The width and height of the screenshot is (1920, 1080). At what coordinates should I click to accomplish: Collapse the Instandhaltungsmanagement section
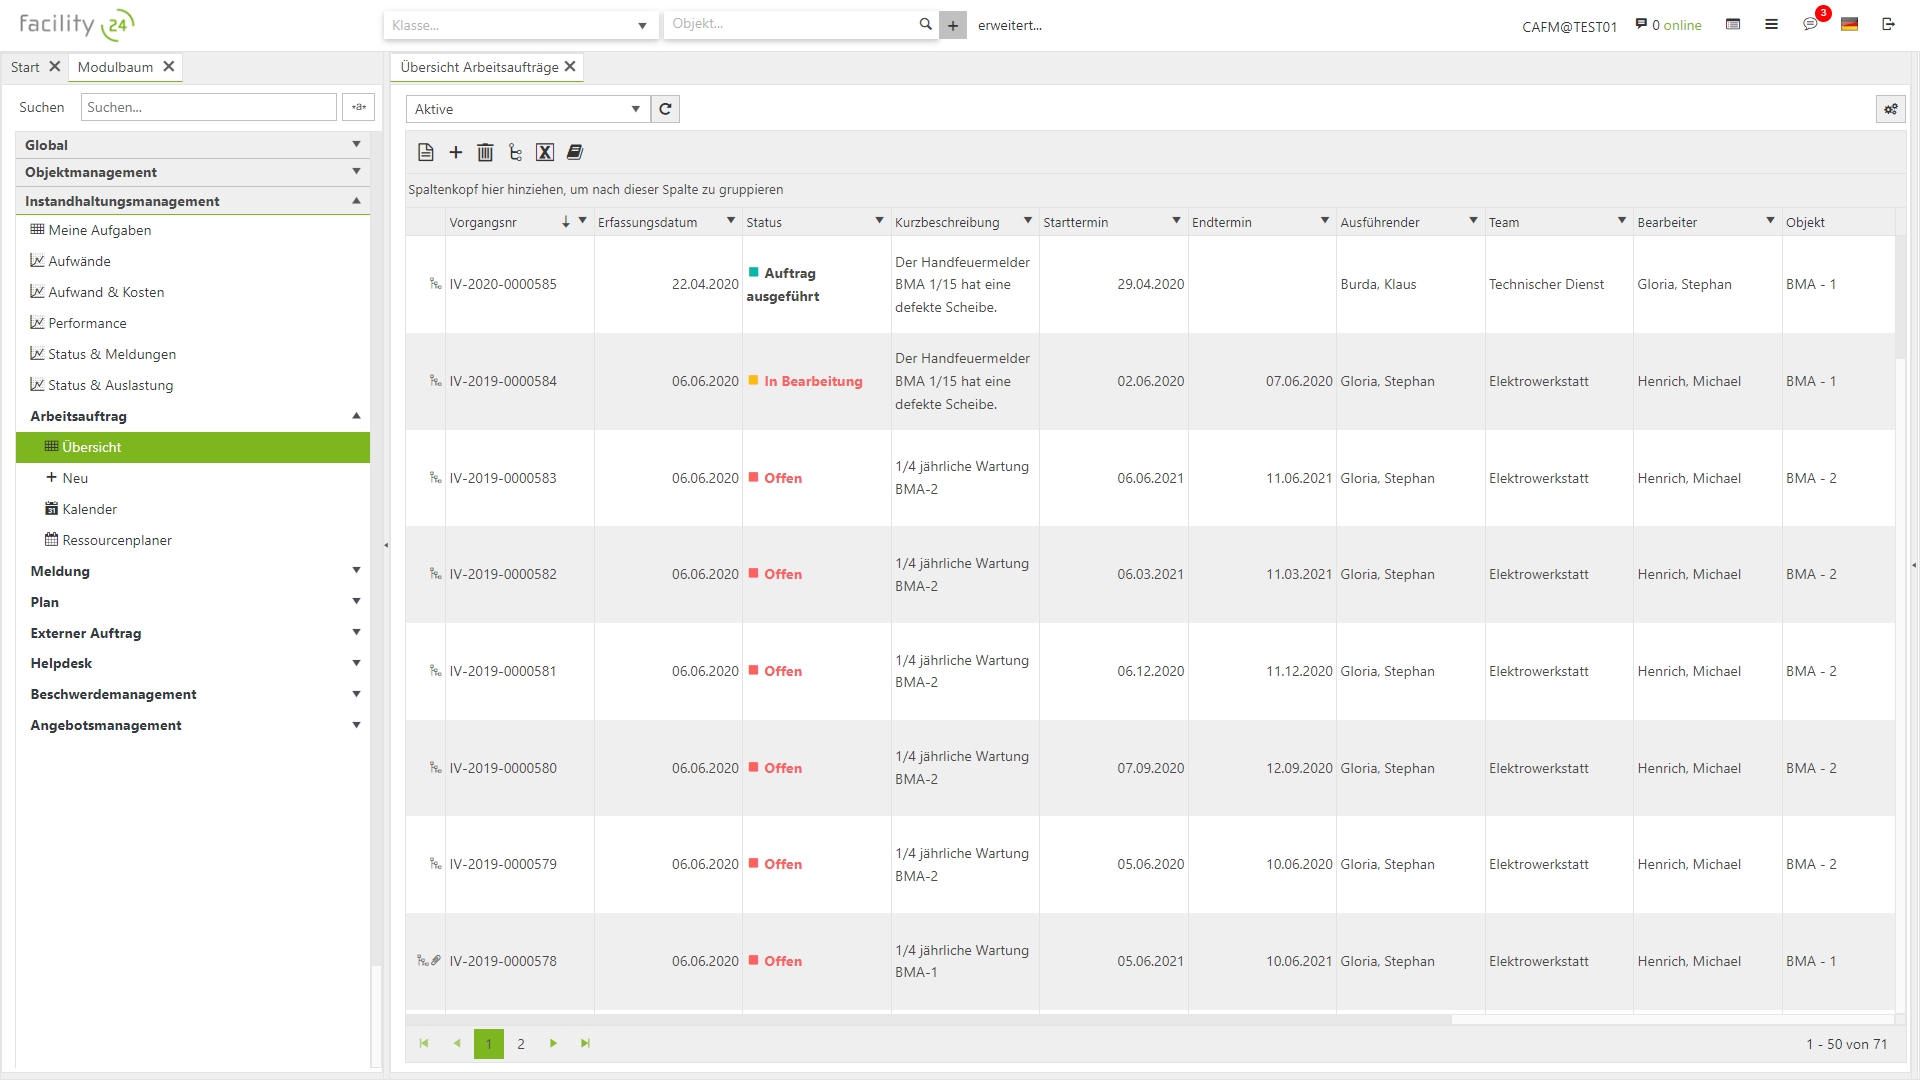tap(356, 201)
